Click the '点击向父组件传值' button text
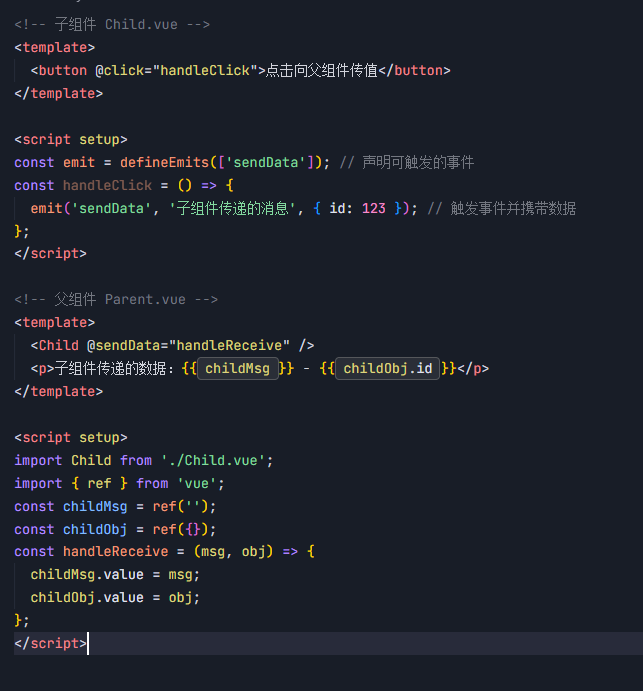643x691 pixels. click(322, 71)
